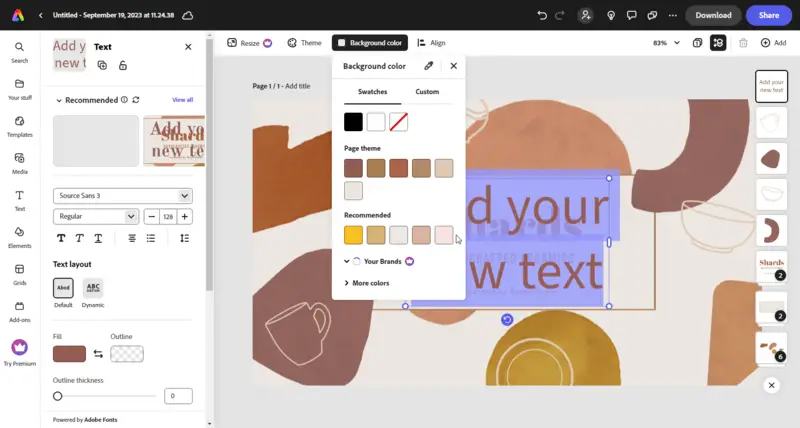Viewport: 800px width, 428px height.
Task: Expand More colors
Action: 367,283
